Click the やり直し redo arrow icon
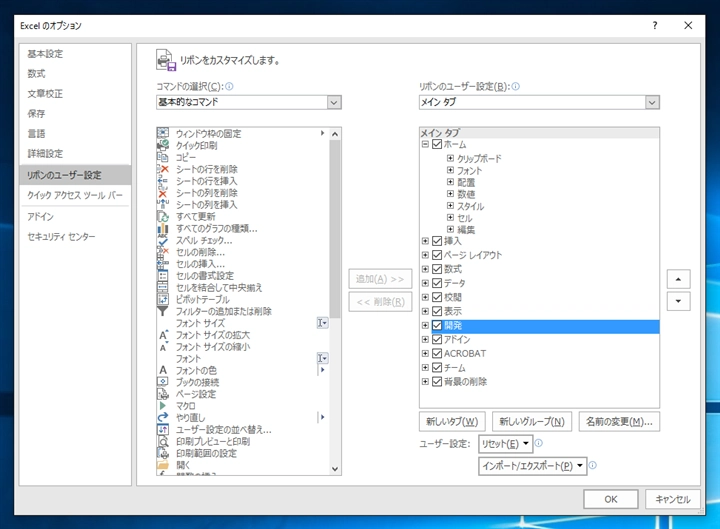This screenshot has height=529, width=720. click(x=163, y=417)
